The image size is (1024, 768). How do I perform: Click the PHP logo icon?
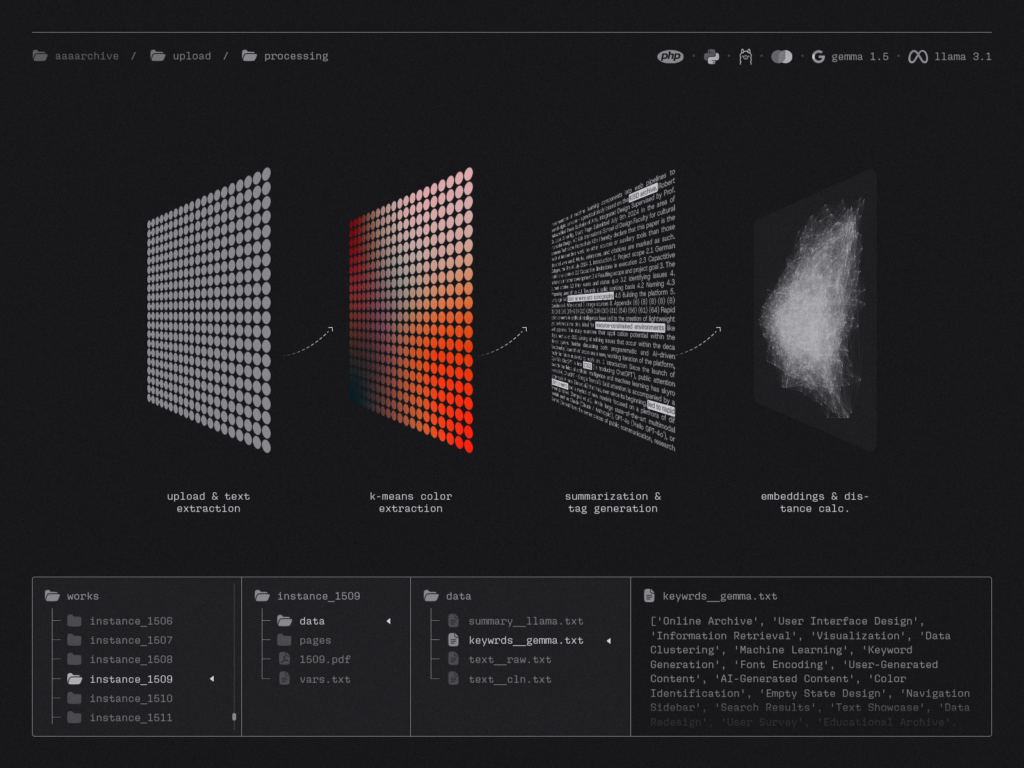coord(670,57)
